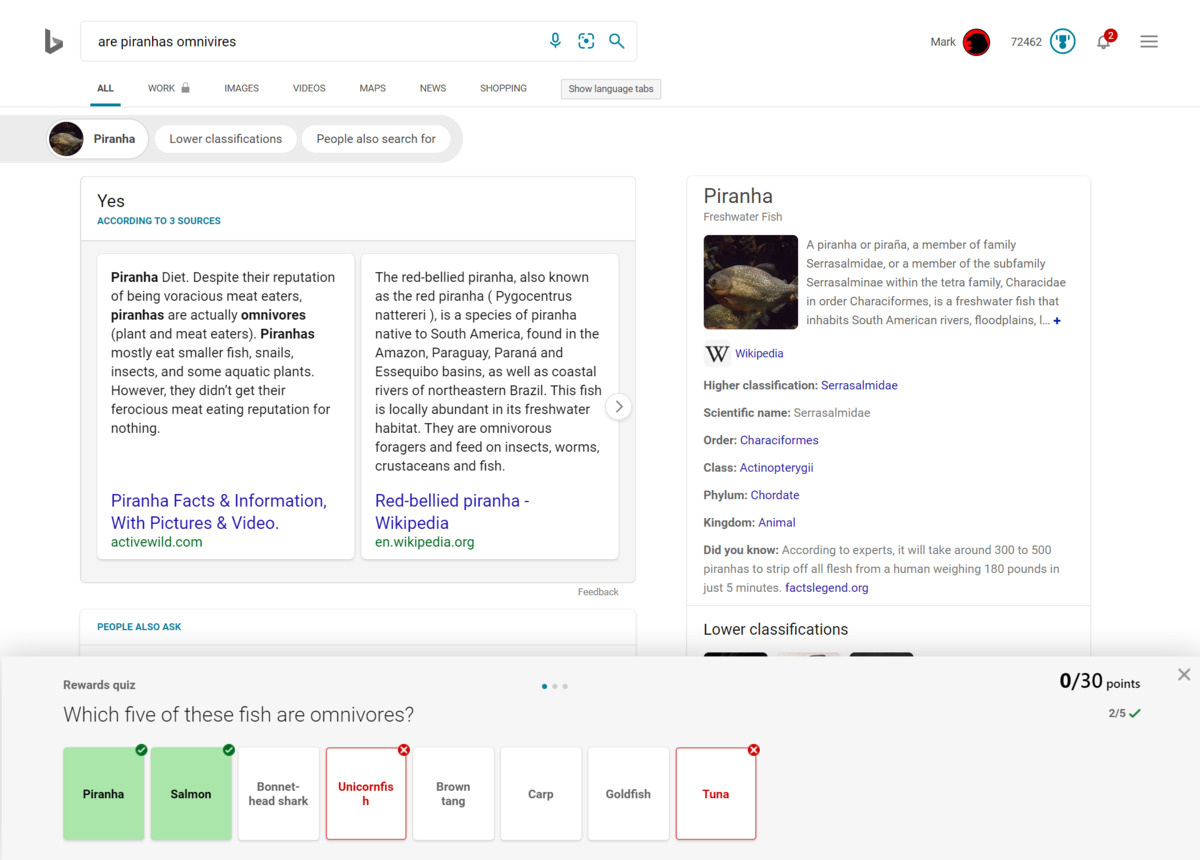Expand the Piranha description with plus sign
The image size is (1200, 860).
[1057, 321]
